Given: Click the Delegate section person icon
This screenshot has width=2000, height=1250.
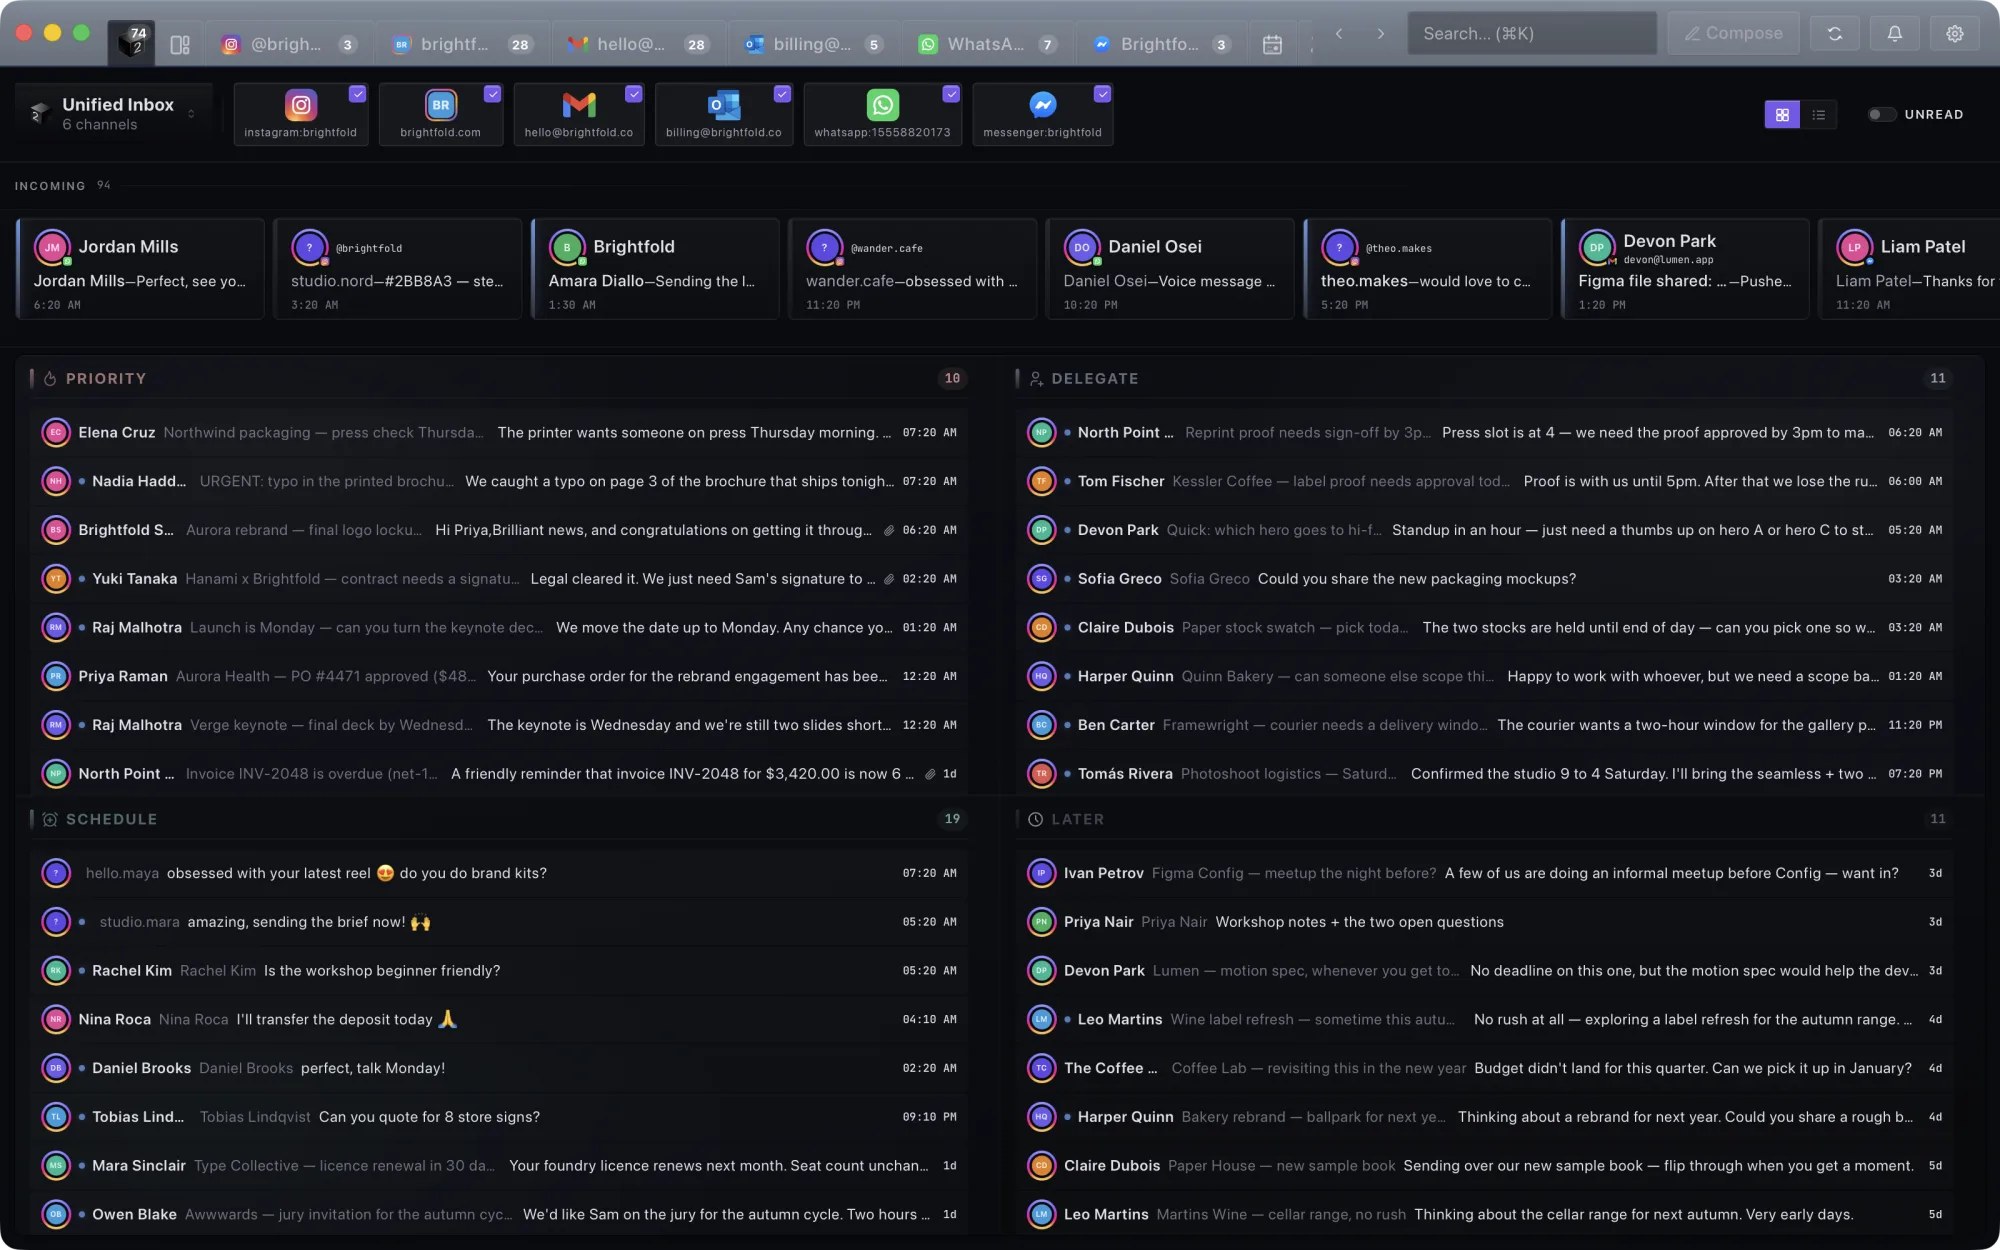Looking at the screenshot, I should 1036,379.
